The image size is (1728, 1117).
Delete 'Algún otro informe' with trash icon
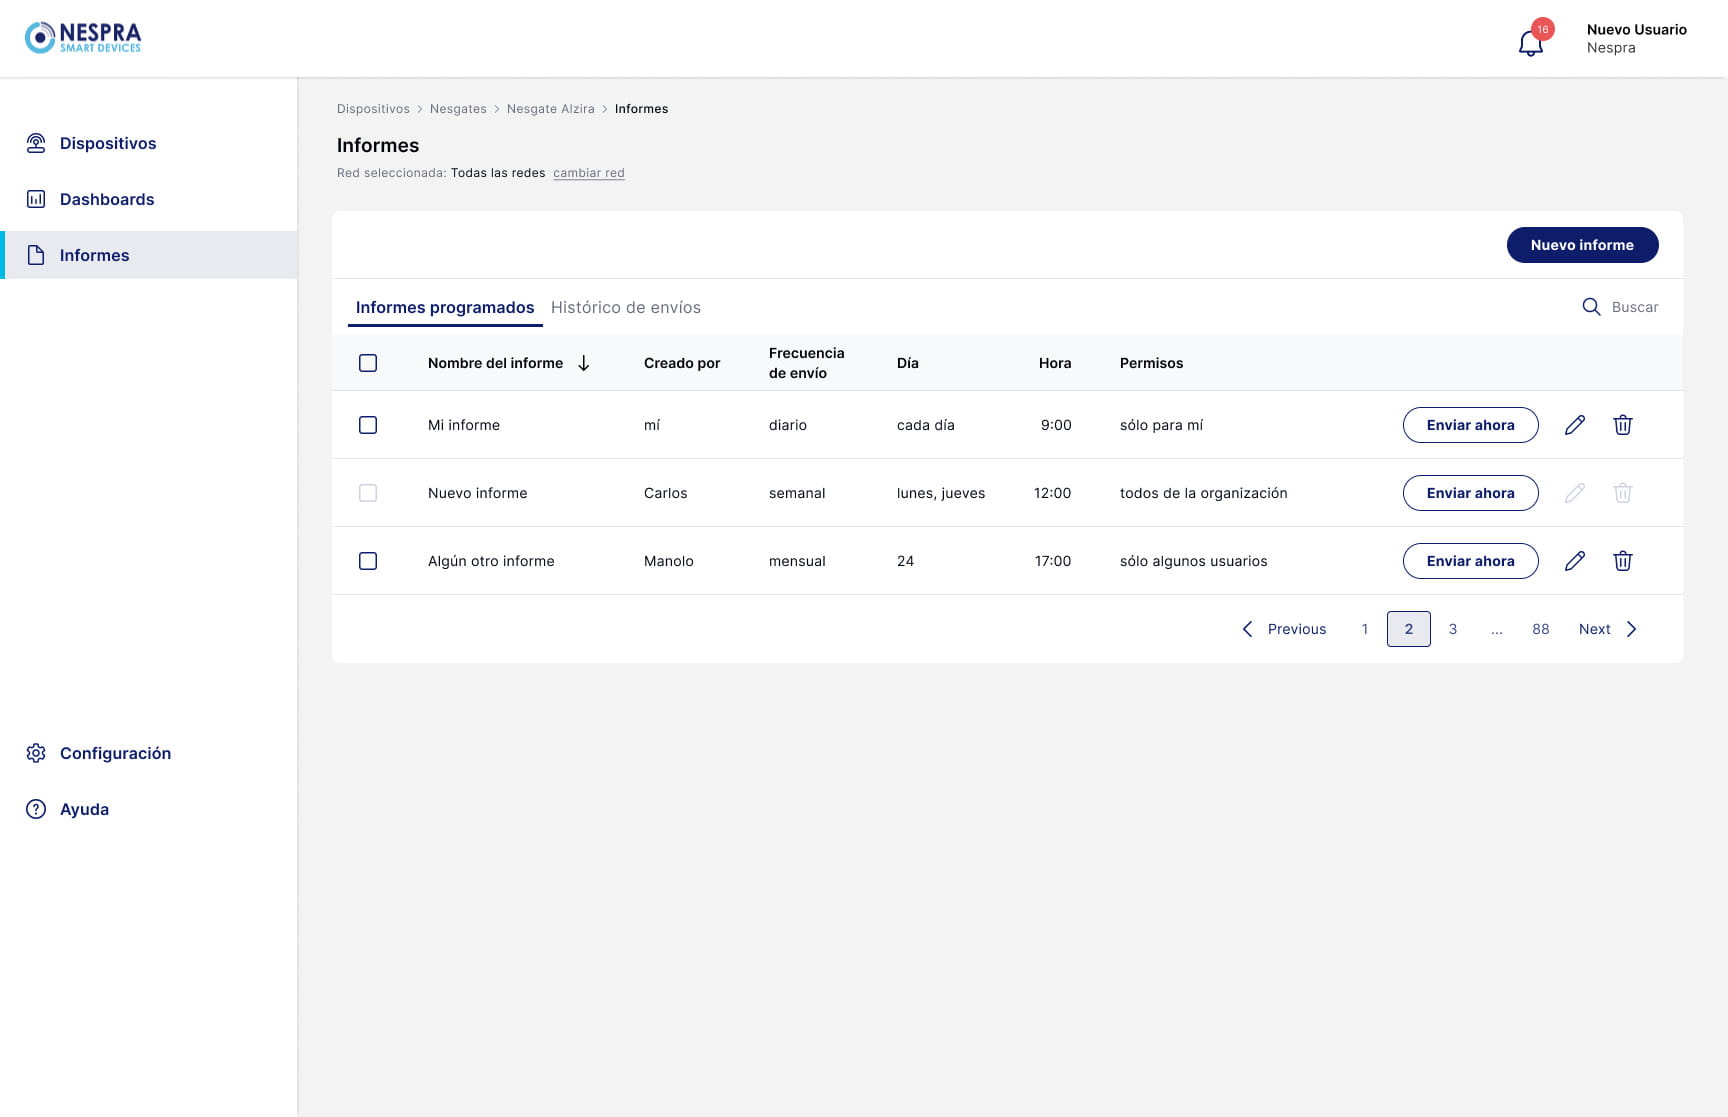(x=1622, y=561)
